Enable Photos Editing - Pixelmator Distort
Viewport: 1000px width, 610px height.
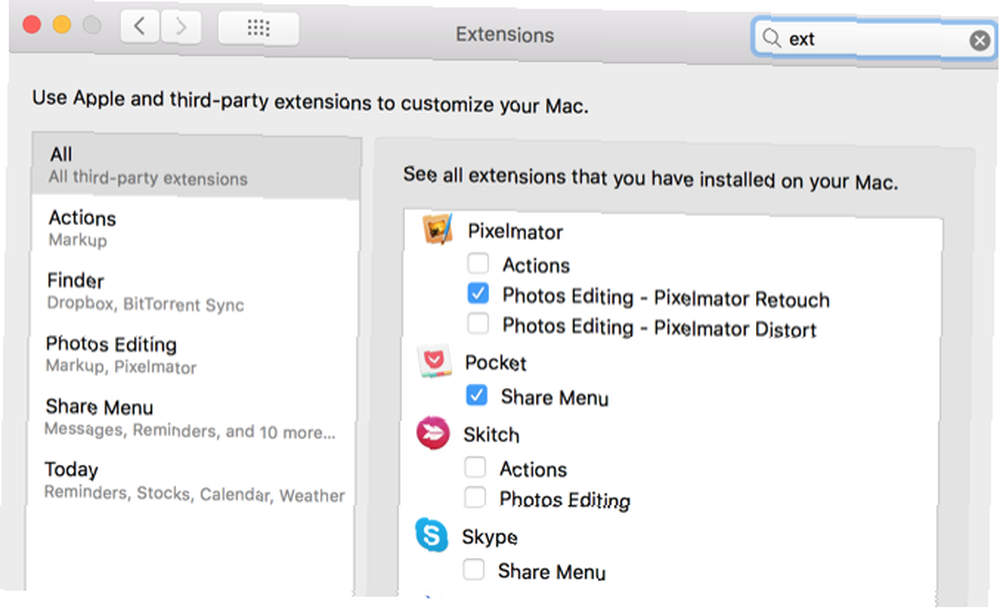(x=478, y=324)
